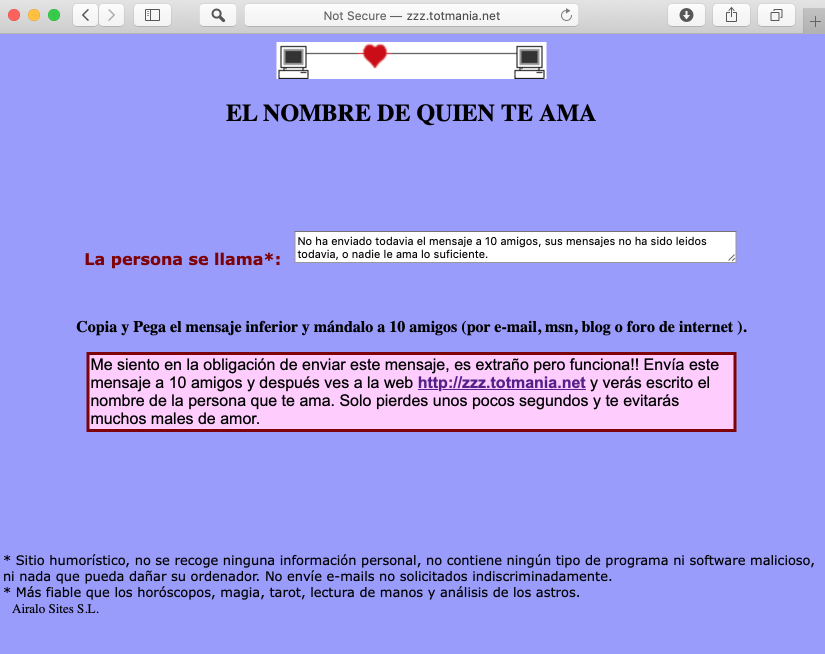This screenshot has width=825, height=654.
Task: Show the tab overview
Action: point(776,15)
